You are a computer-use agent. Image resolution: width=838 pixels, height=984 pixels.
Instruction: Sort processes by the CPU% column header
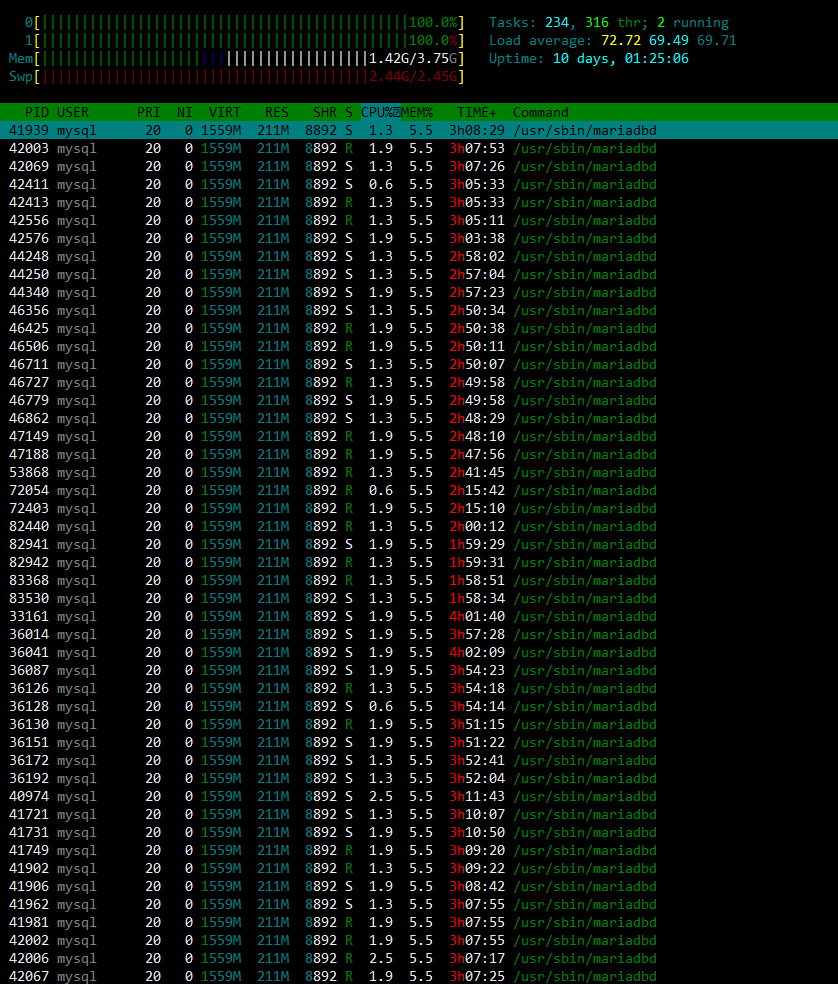point(380,112)
